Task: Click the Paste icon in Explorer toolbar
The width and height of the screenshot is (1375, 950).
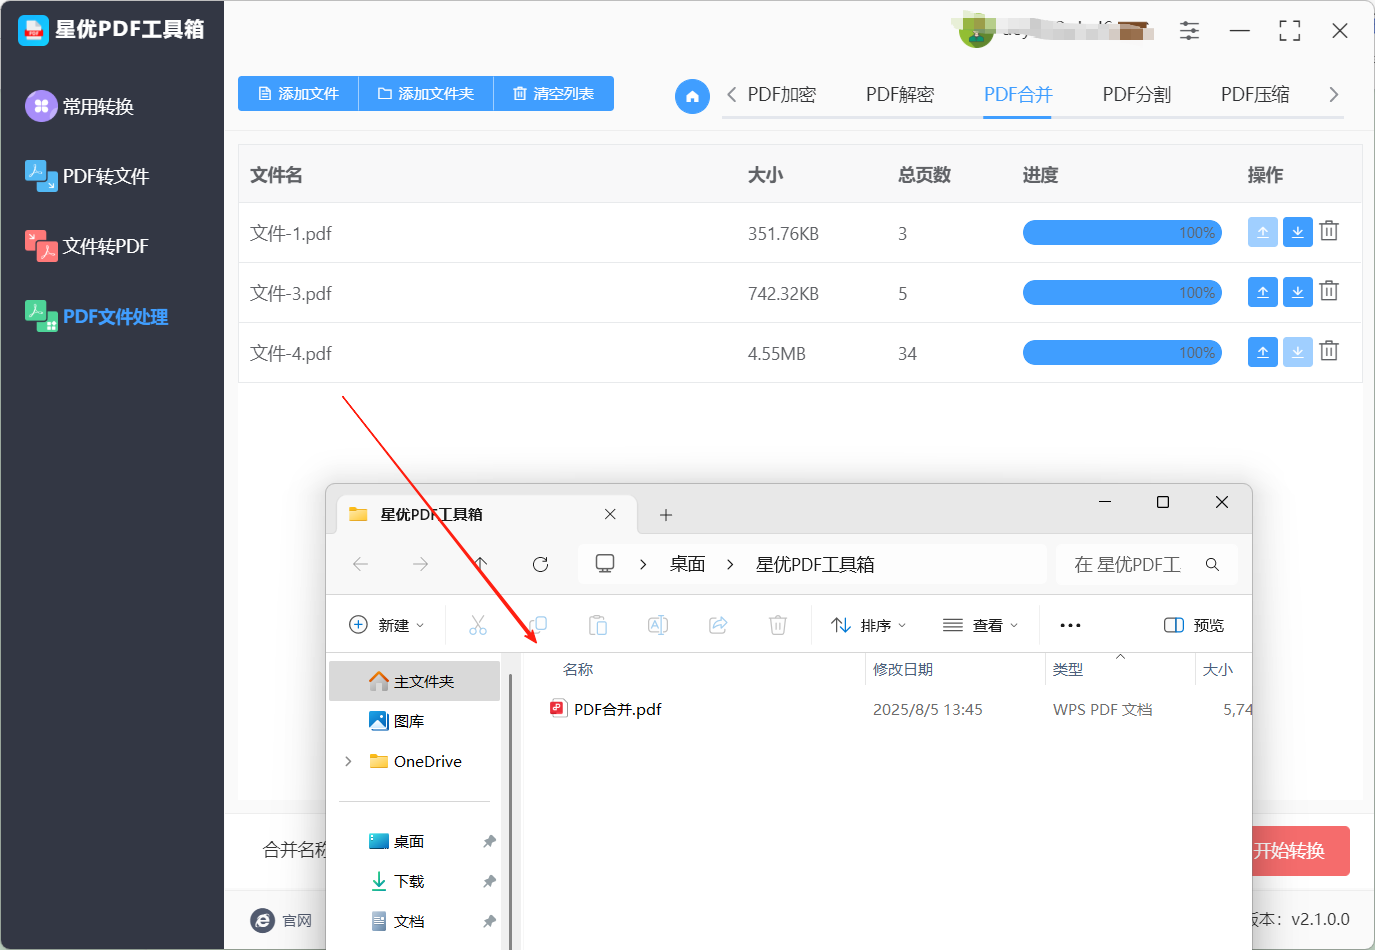Action: [x=598, y=625]
